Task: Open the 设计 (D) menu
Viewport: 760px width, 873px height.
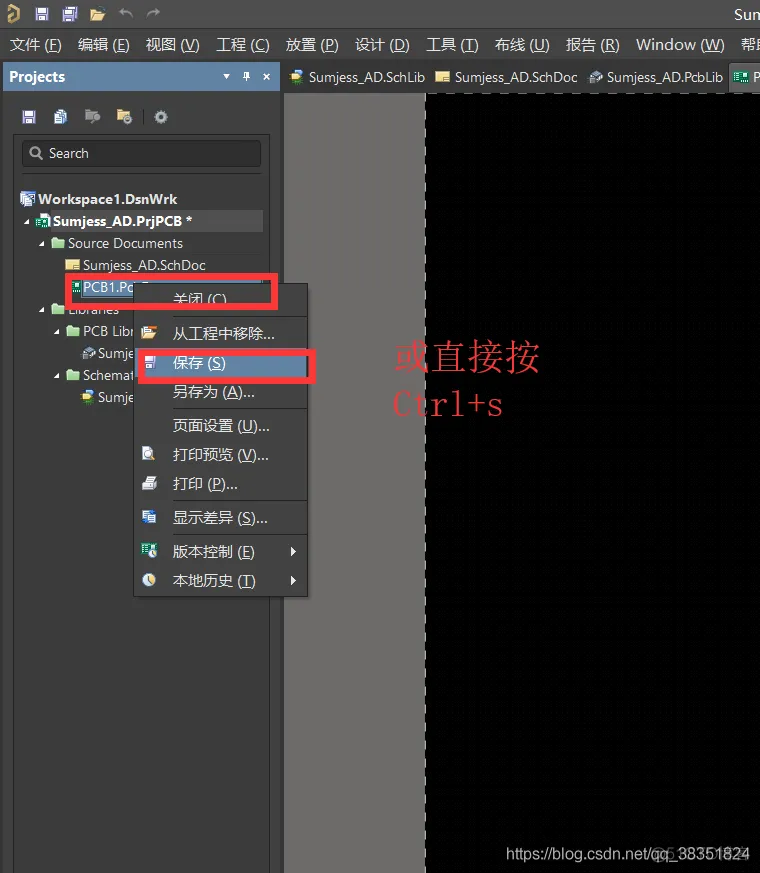Action: tap(382, 45)
